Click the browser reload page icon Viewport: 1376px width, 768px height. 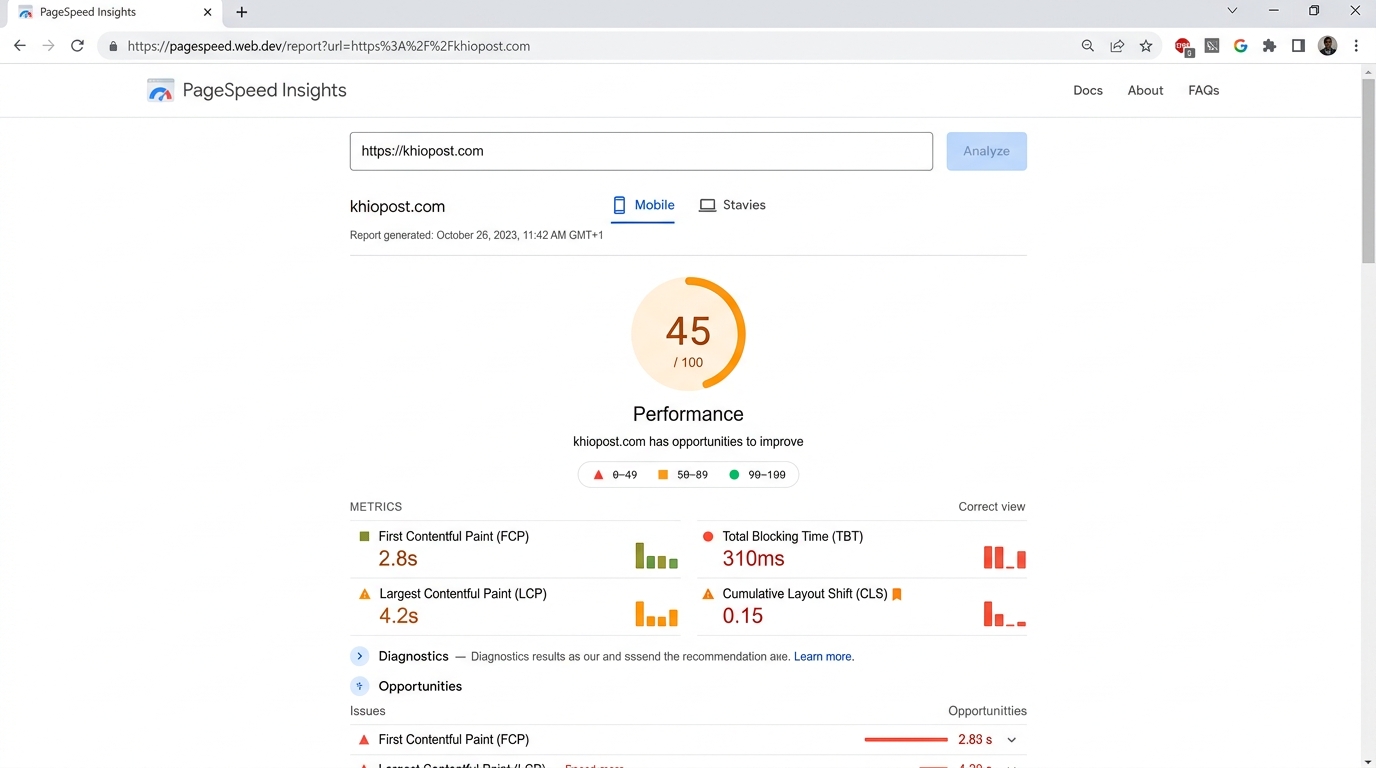point(77,46)
